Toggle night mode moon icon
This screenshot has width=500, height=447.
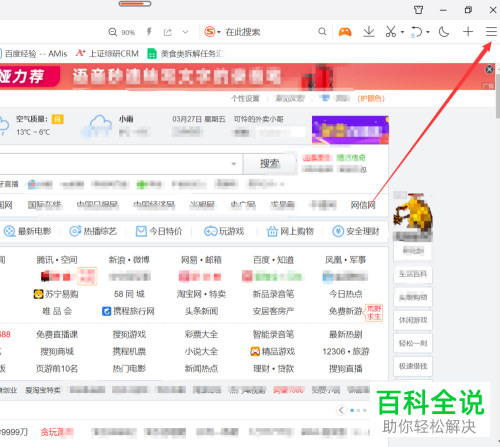444,32
